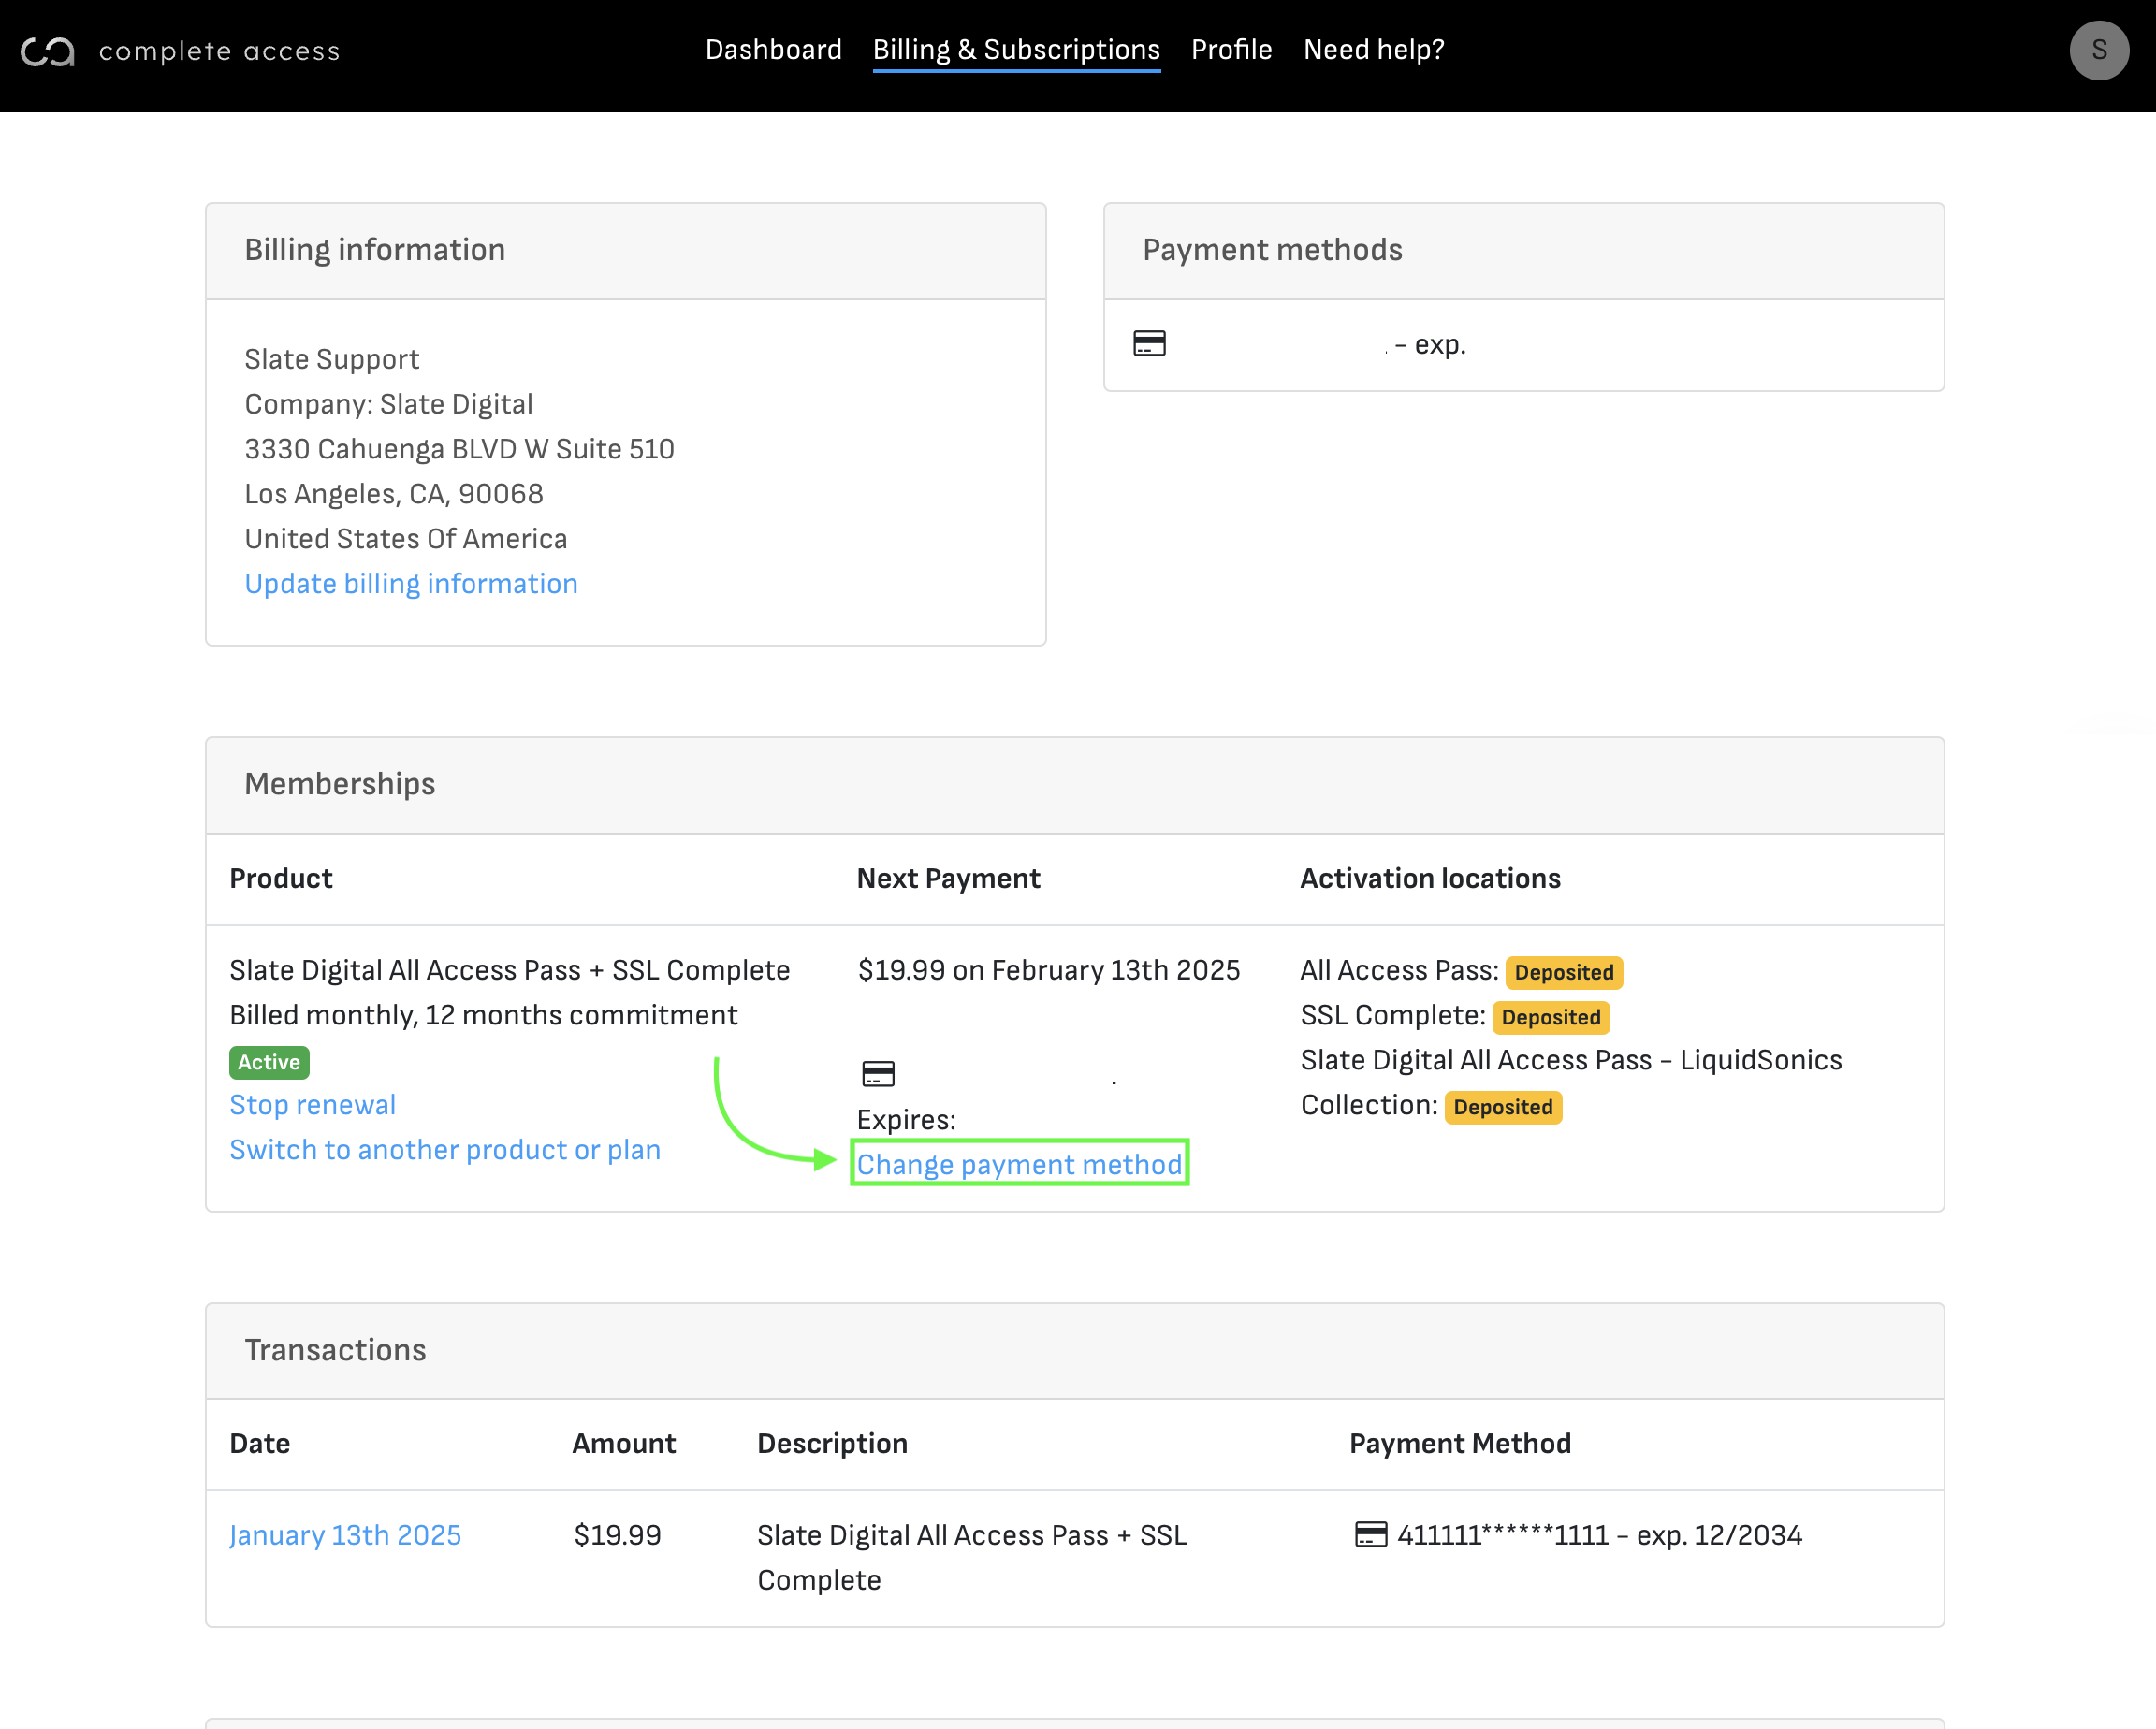Click the Date column header in Transactions
Viewport: 2156px width, 1729px height.
(260, 1444)
